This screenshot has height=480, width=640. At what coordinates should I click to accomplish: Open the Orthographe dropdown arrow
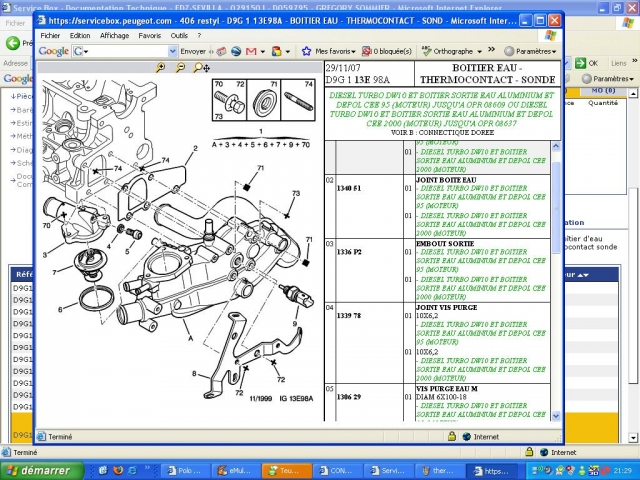point(479,52)
